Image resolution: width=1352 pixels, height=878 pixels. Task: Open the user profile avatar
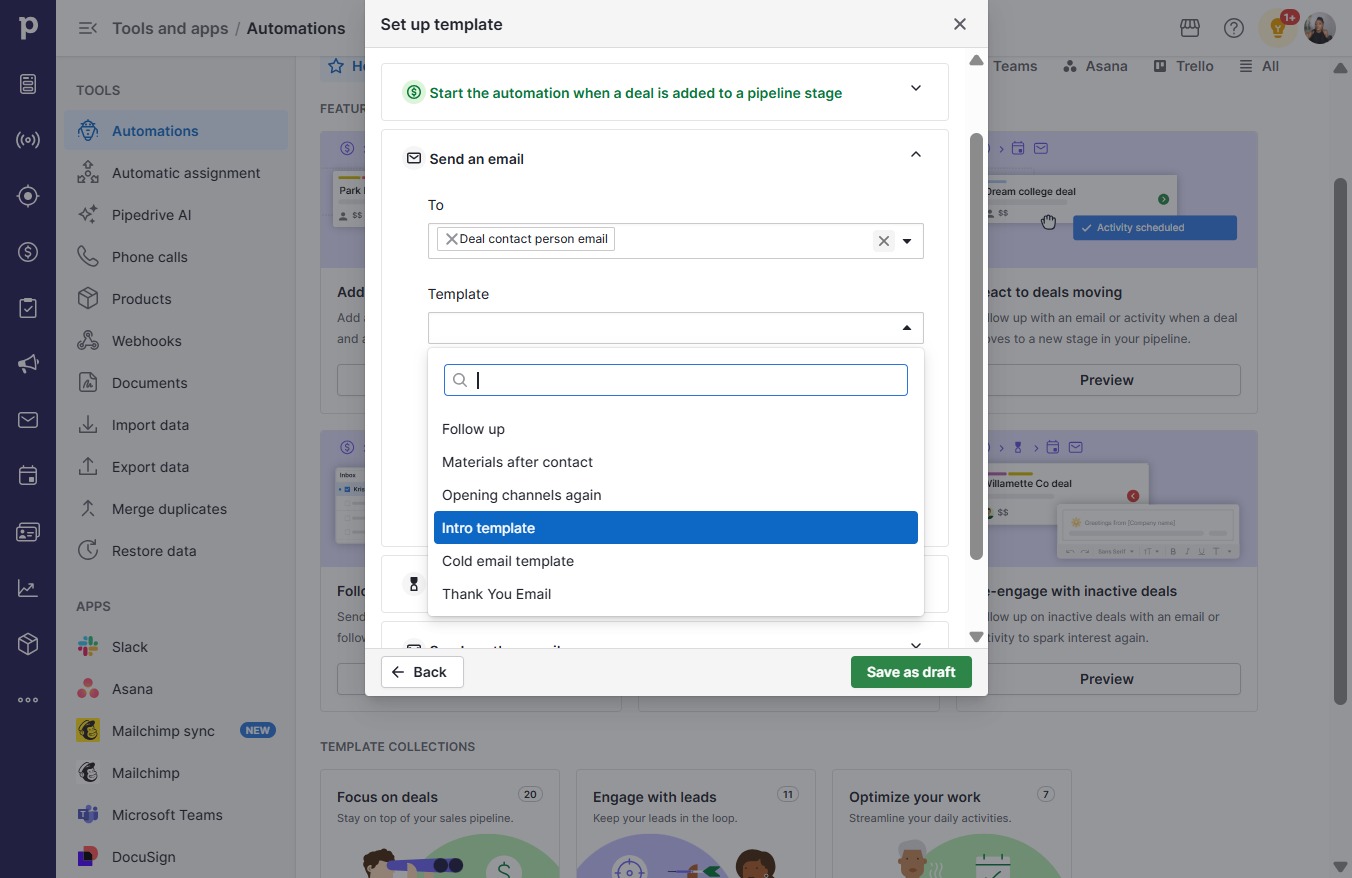coord(1320,28)
